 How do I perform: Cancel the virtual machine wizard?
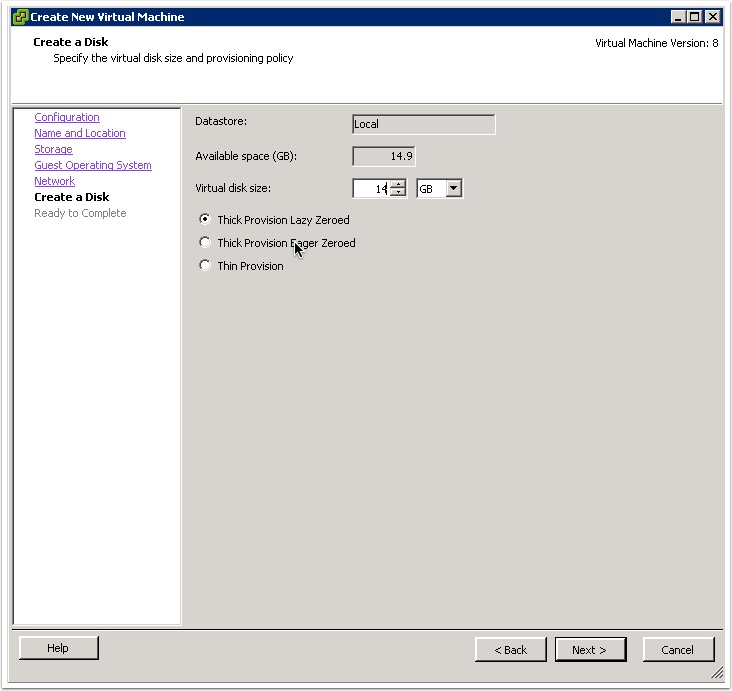click(677, 649)
